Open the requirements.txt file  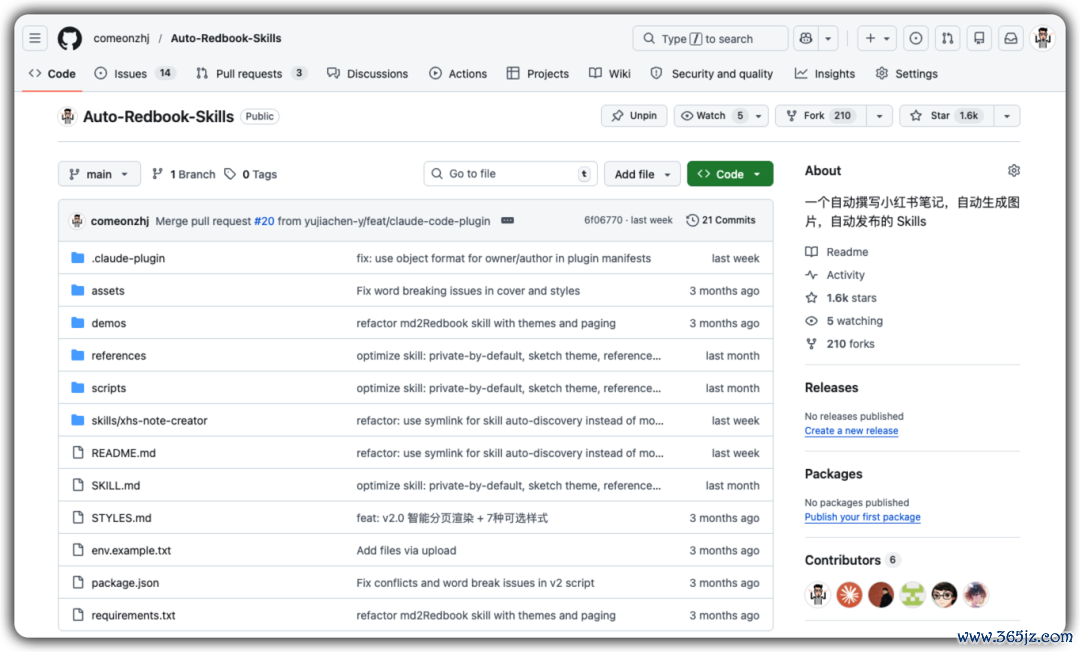tap(134, 615)
